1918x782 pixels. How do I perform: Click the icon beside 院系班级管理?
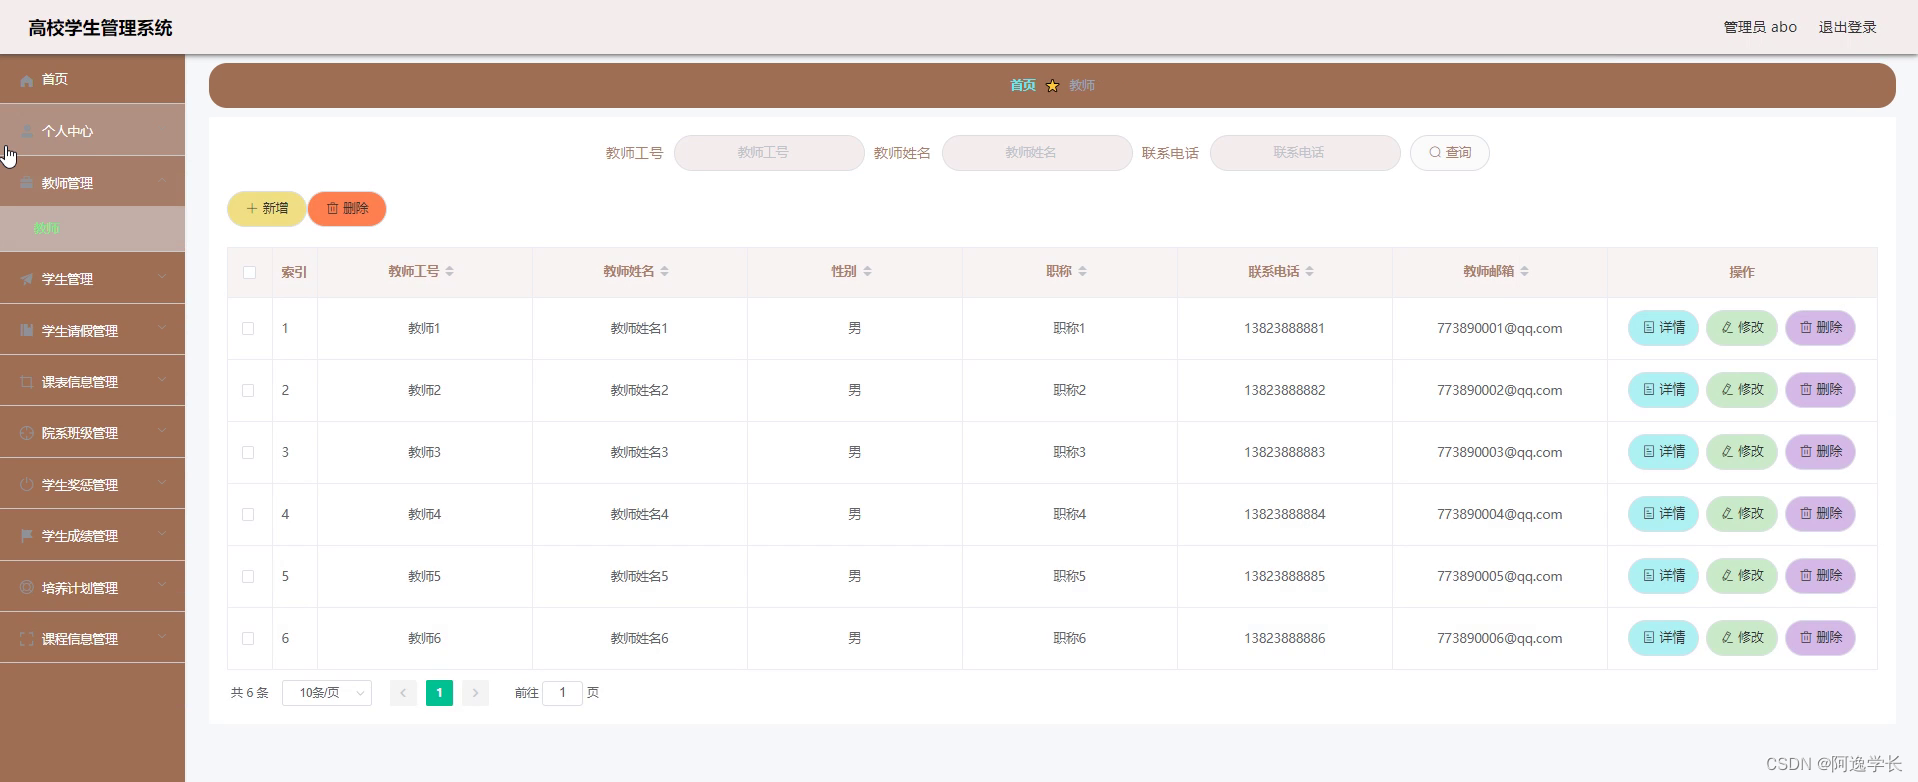(x=27, y=433)
